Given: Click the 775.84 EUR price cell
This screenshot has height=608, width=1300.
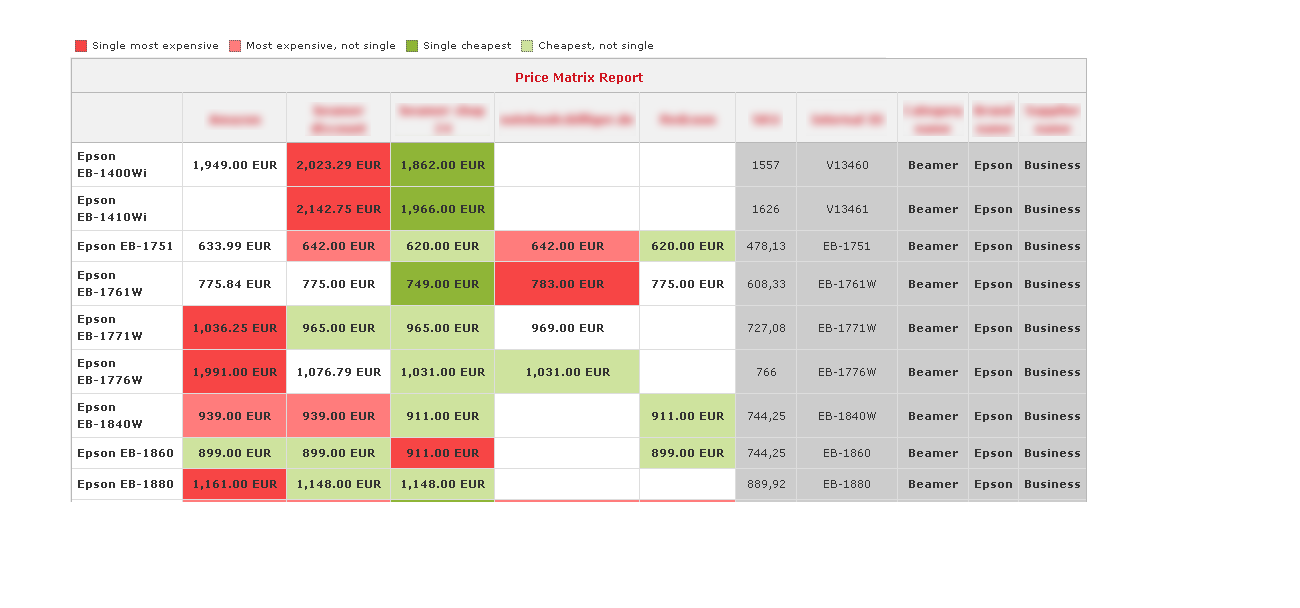Looking at the screenshot, I should click(235, 284).
